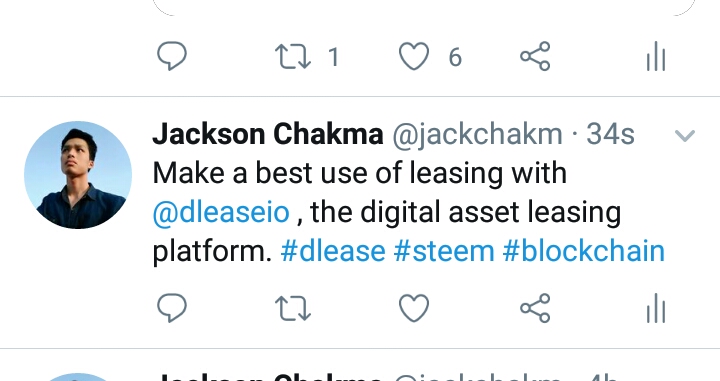Open the #steem hashtag
This screenshot has width=720, height=381.
coord(444,252)
